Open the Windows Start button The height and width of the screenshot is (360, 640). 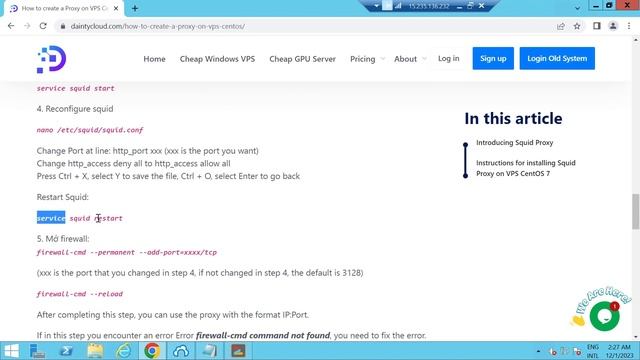[11, 351]
